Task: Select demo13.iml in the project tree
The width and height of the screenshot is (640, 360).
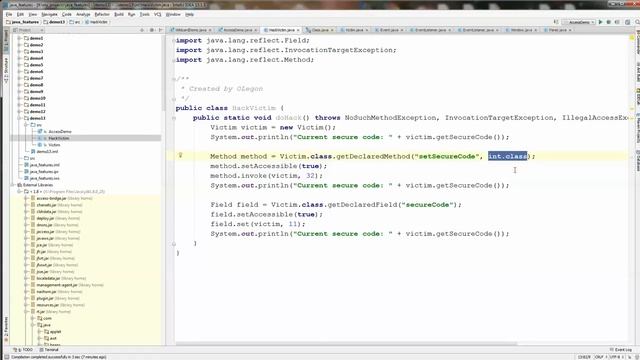Action: [47, 151]
